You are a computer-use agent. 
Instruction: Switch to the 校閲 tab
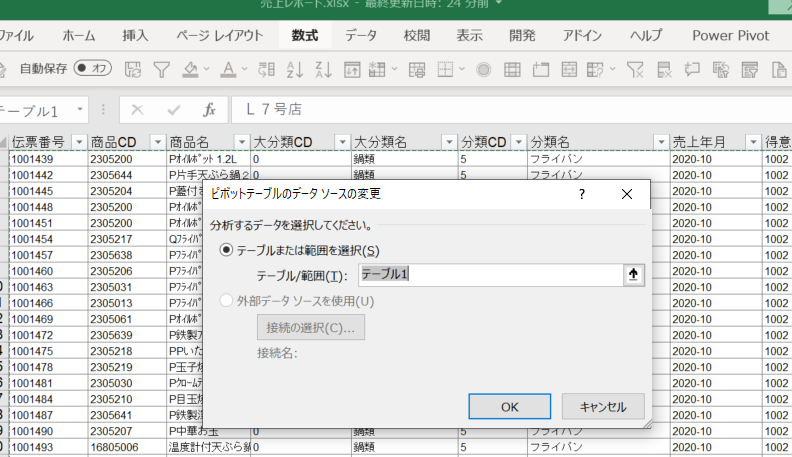pos(417,36)
